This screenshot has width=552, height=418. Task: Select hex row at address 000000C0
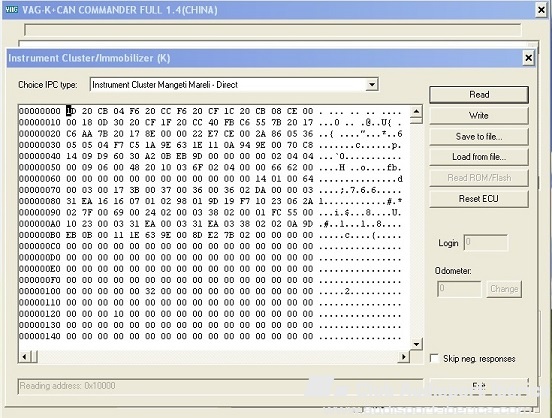pyautogui.click(x=210, y=246)
